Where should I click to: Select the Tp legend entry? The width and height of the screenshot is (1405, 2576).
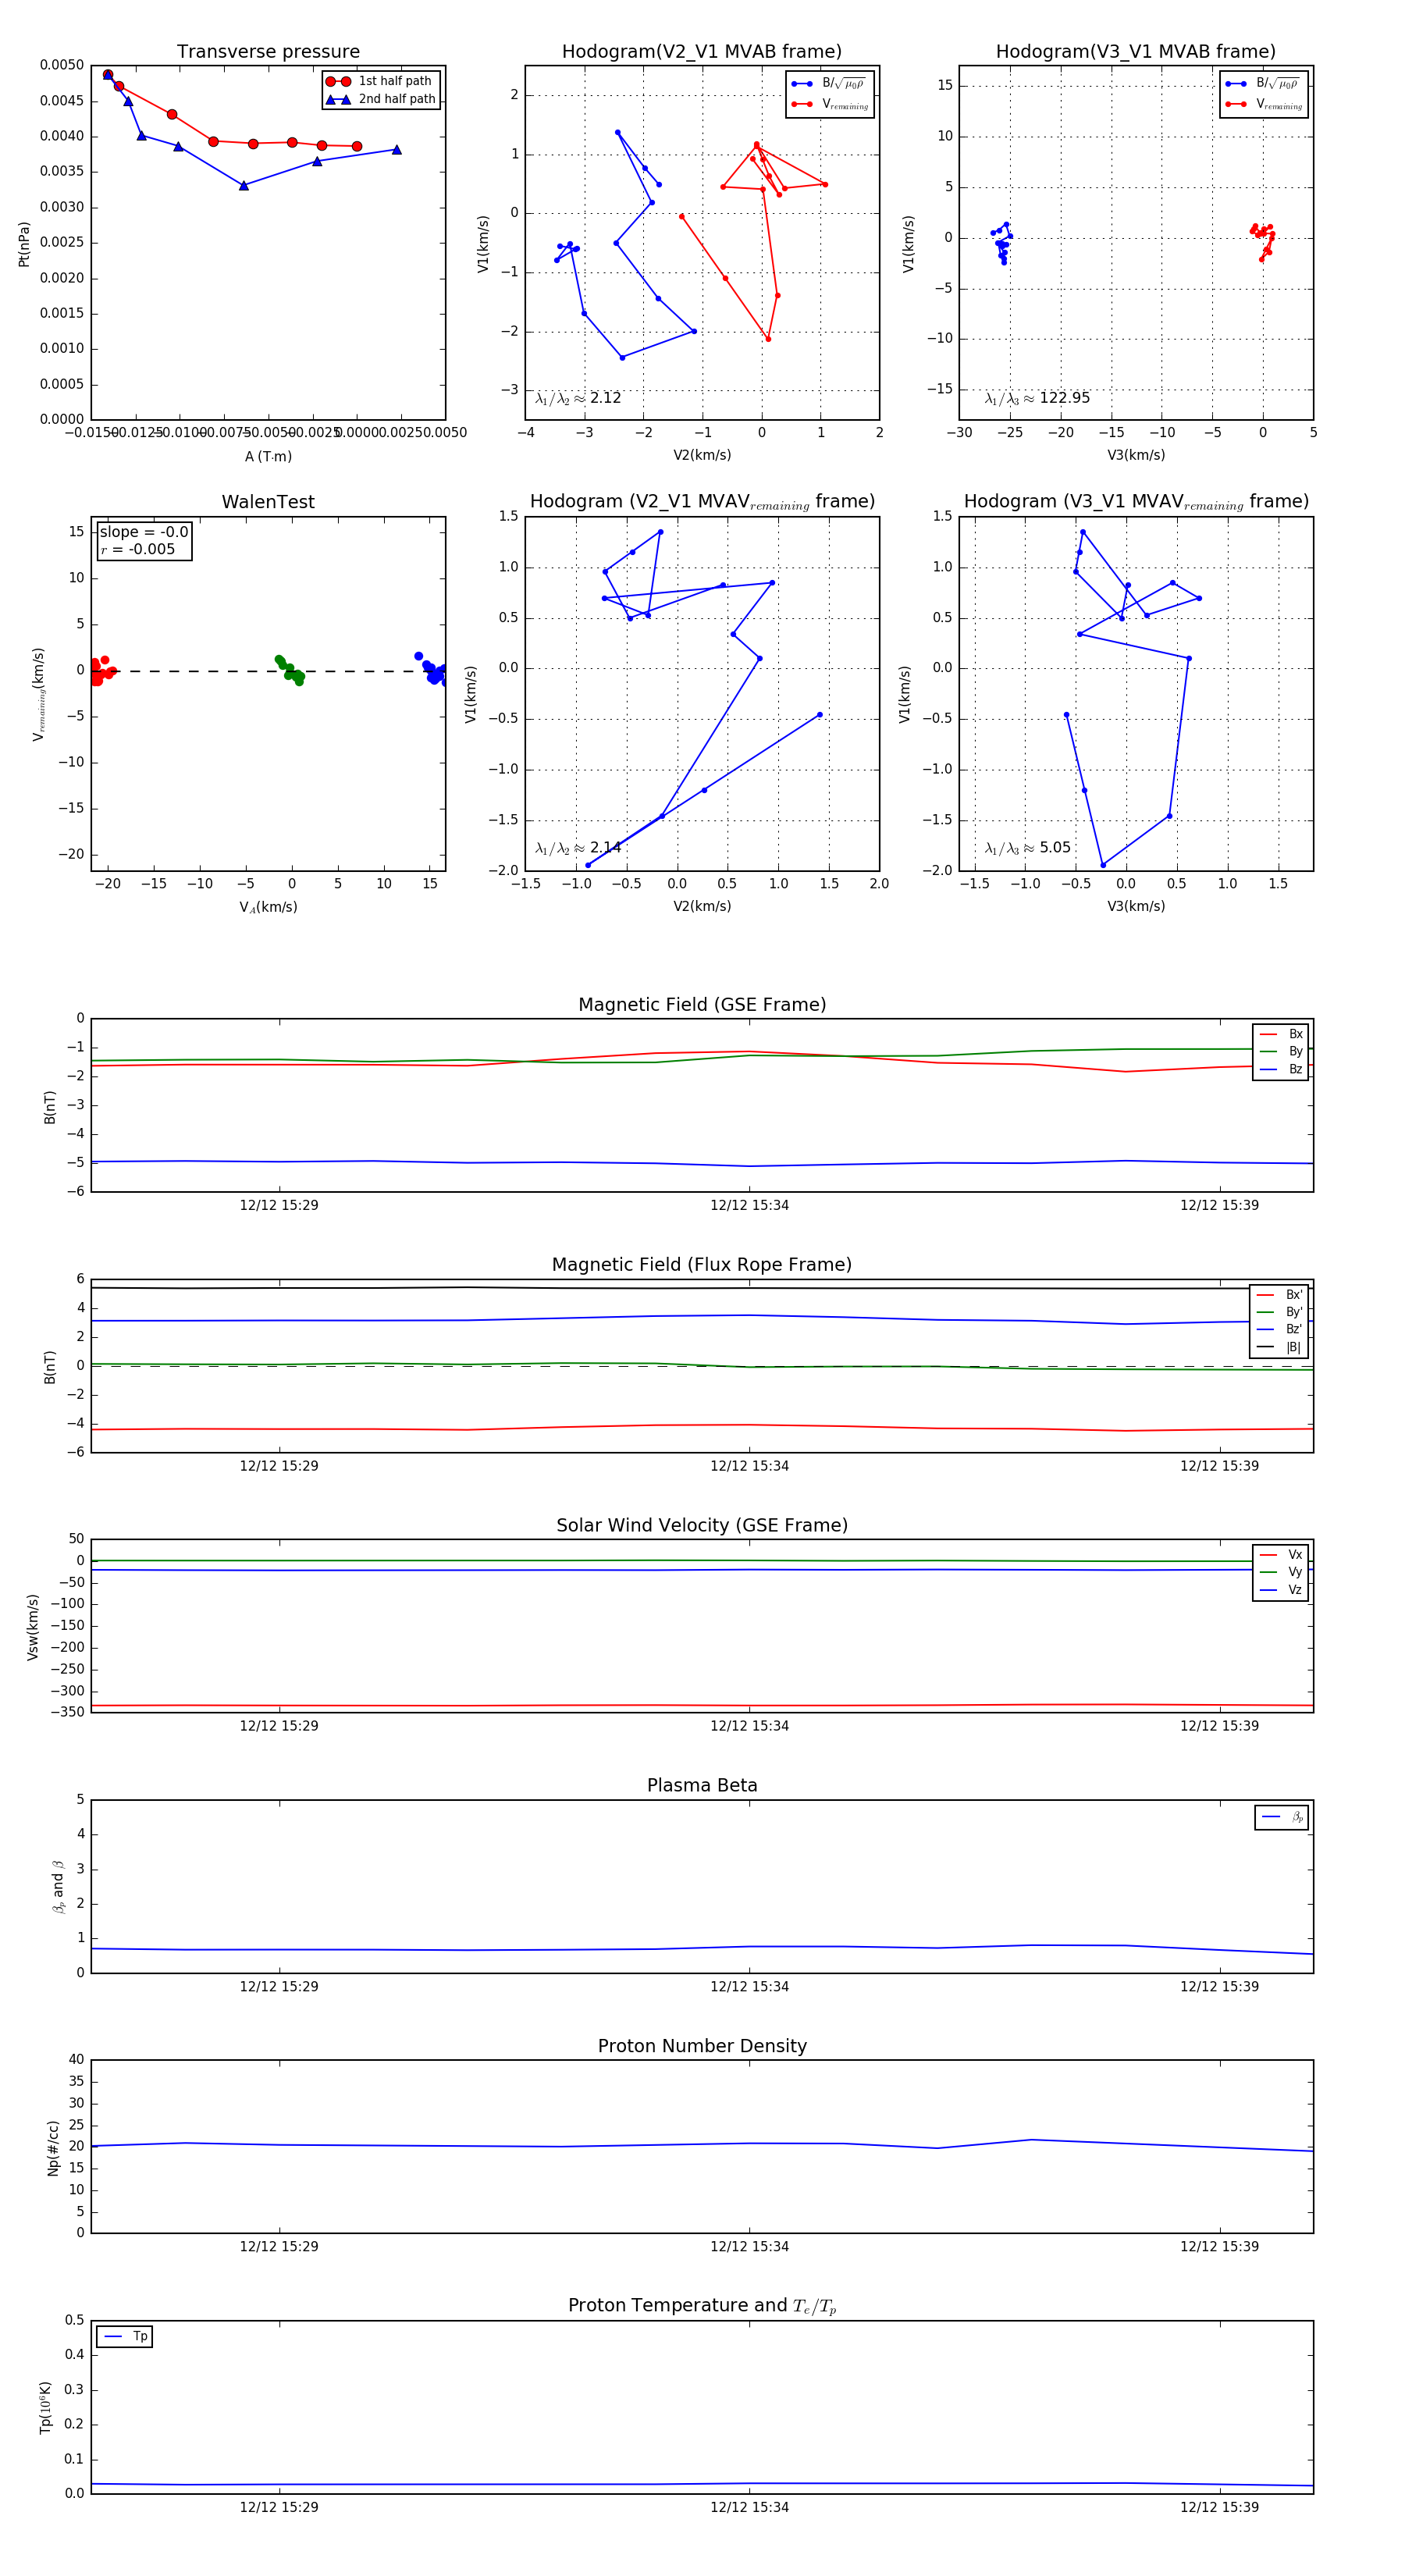pyautogui.click(x=125, y=2336)
